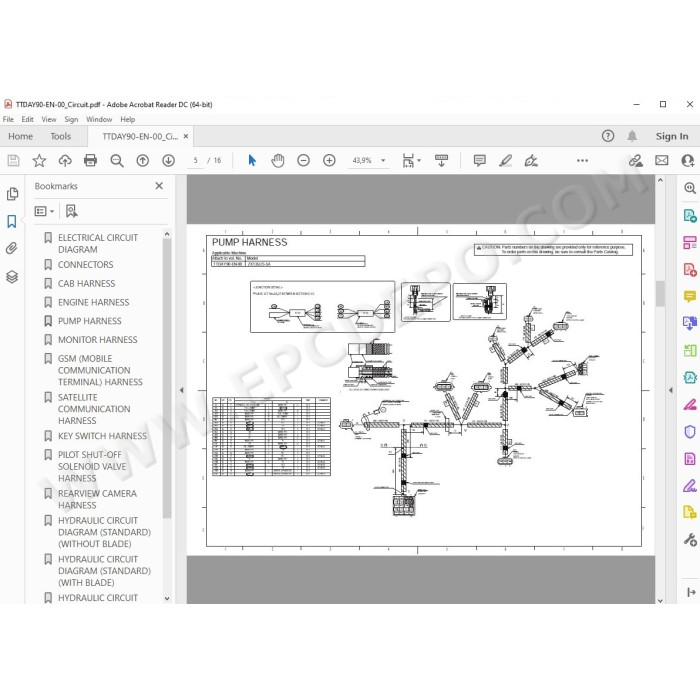Screen dimensions: 700x700
Task: Select PUMP HARNESS bookmark
Action: point(89,321)
